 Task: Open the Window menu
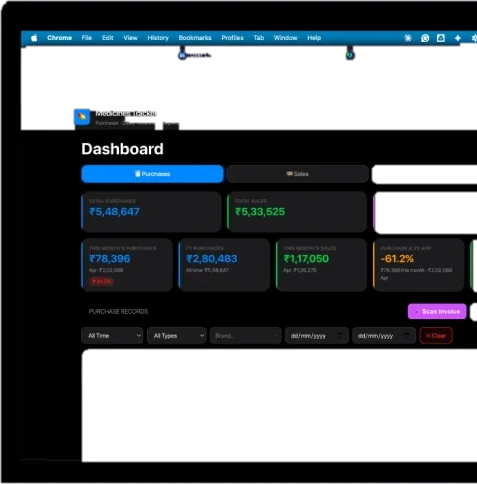click(x=285, y=38)
